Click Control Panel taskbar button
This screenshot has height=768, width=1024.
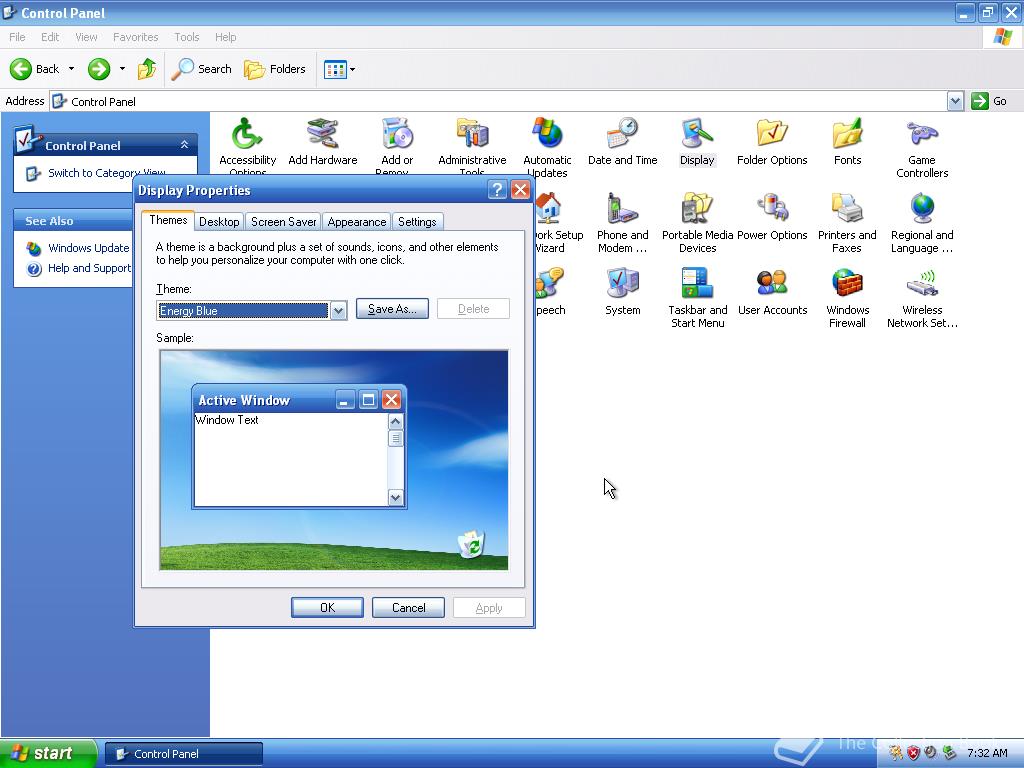(184, 754)
